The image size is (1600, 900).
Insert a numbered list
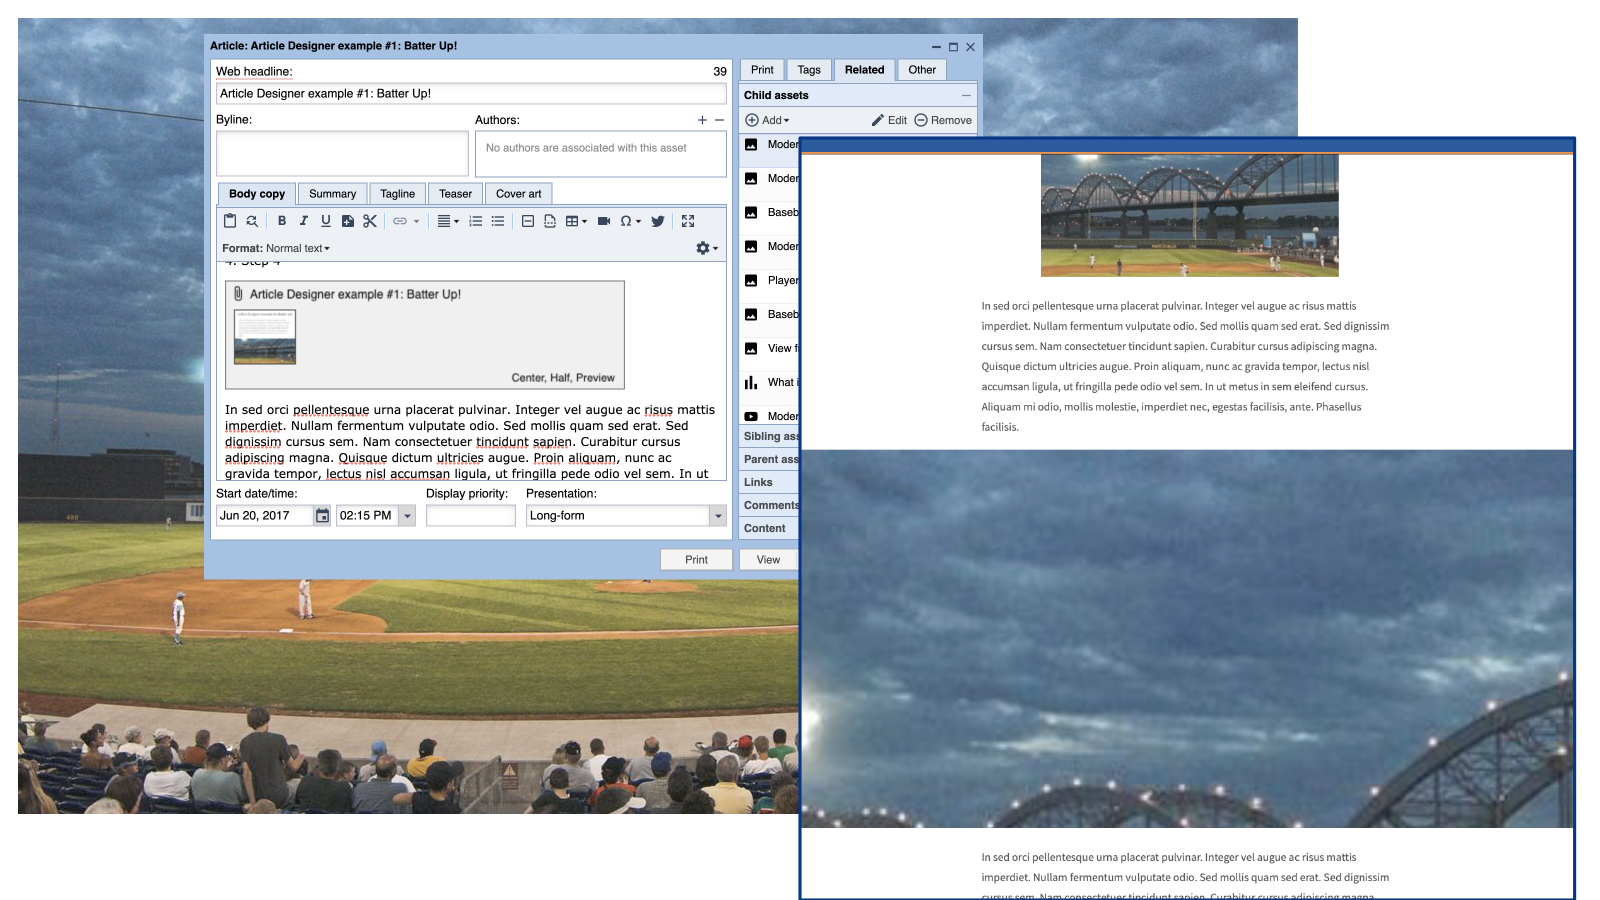476,221
